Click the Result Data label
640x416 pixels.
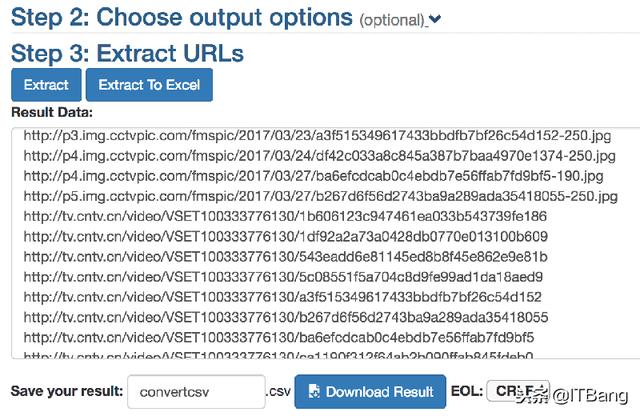click(x=51, y=112)
